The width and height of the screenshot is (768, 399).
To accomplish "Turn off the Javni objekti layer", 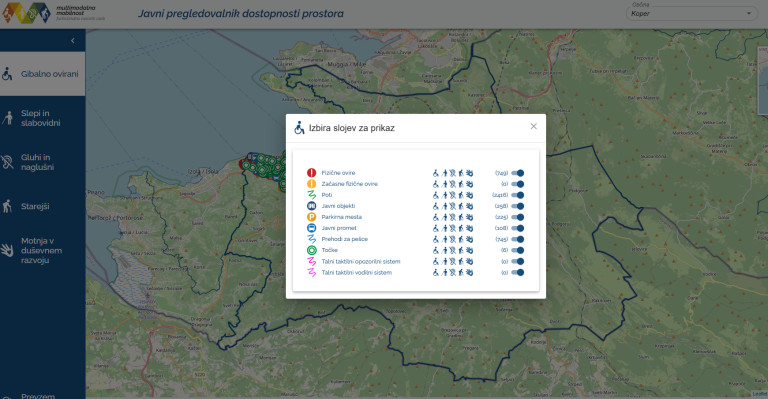I will point(518,206).
